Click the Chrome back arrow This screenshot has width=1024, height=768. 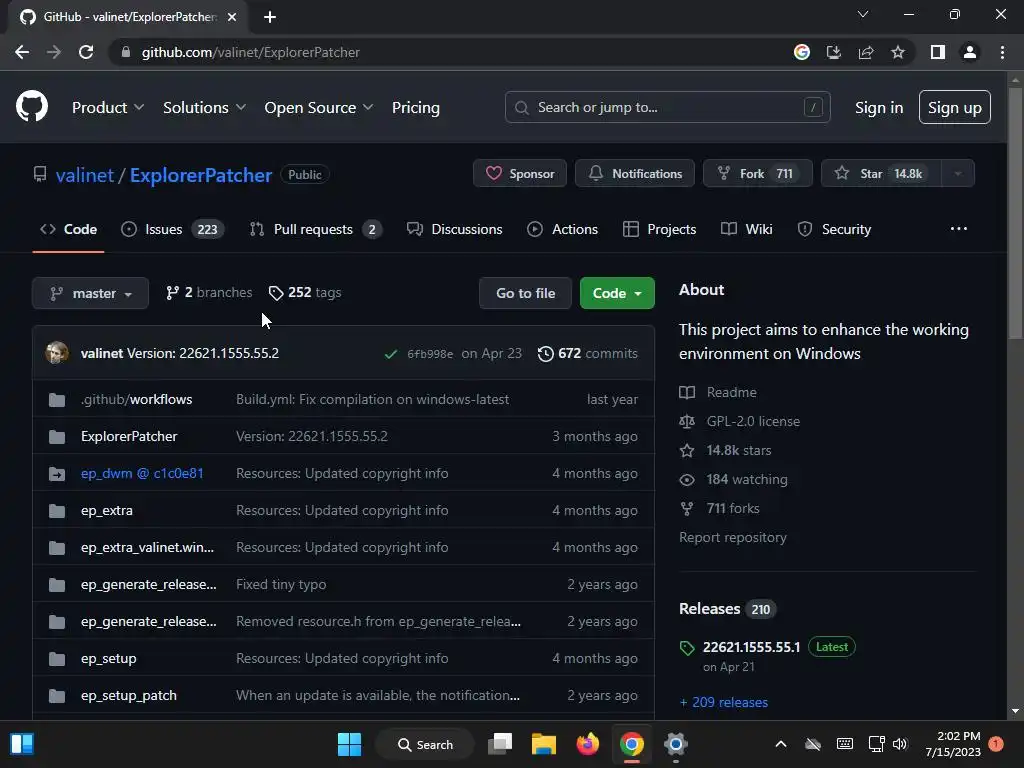pos(22,52)
